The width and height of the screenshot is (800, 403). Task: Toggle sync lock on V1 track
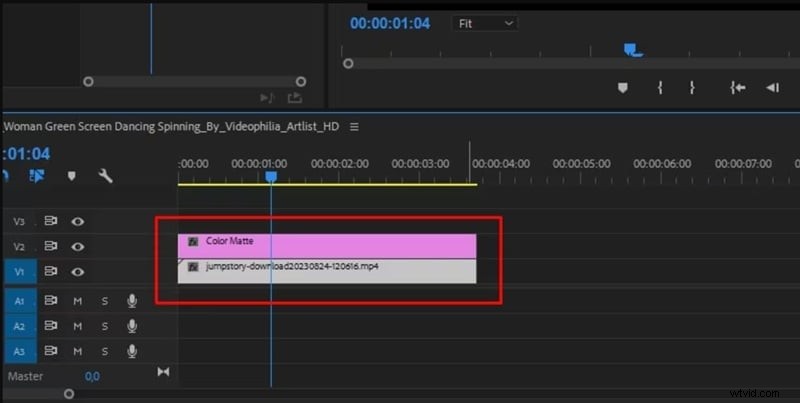51,271
